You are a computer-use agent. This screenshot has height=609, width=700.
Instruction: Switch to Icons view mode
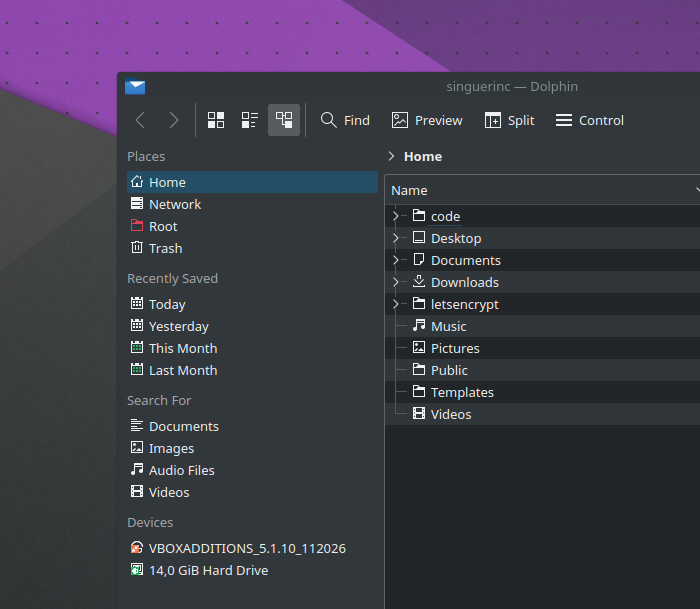(216, 120)
